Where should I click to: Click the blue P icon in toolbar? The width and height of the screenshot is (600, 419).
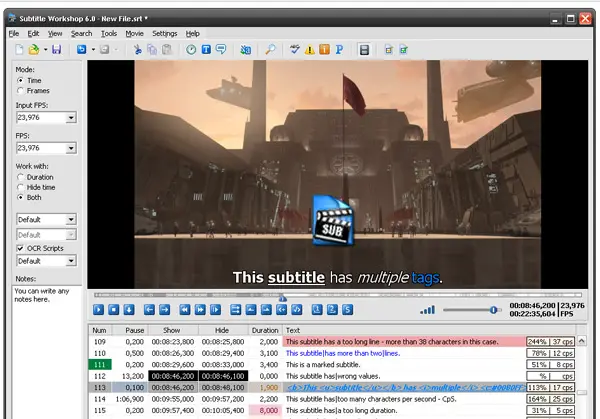(x=339, y=49)
